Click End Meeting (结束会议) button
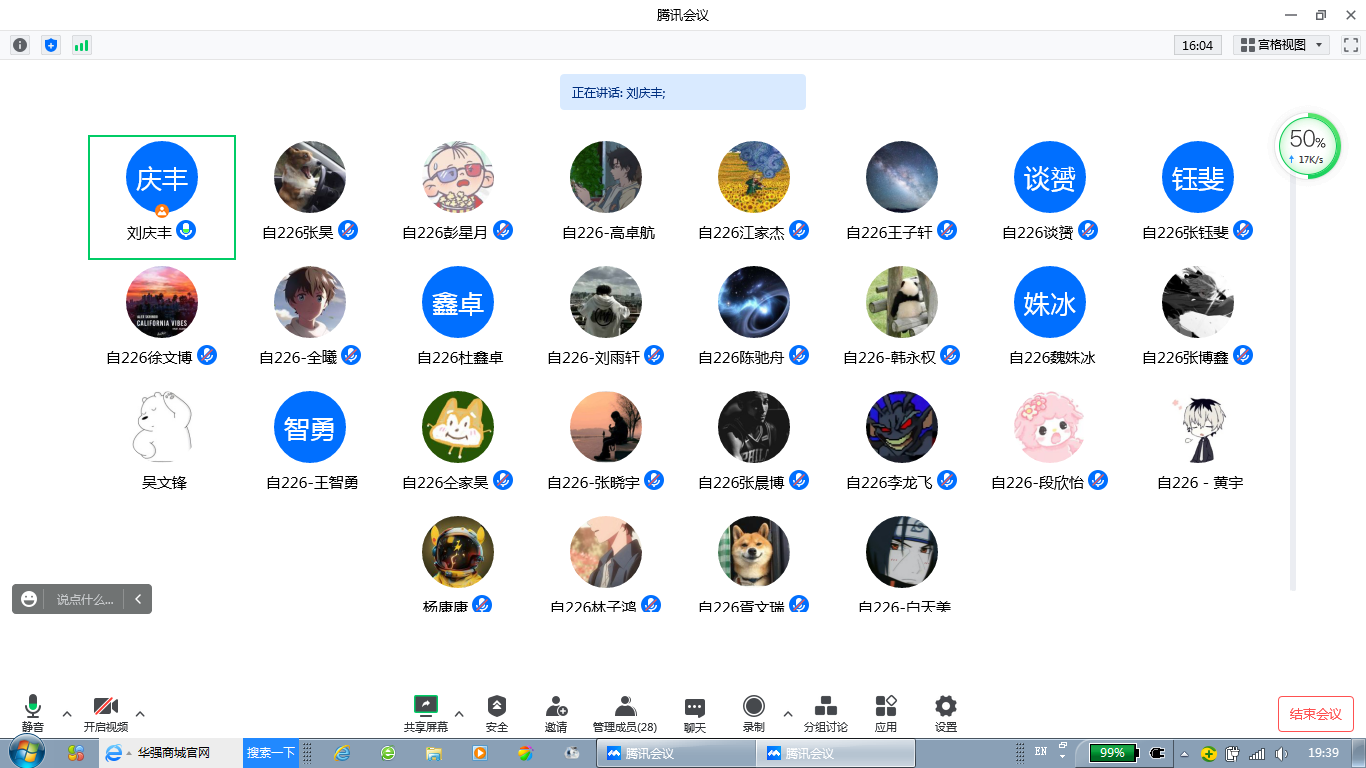 click(1315, 714)
